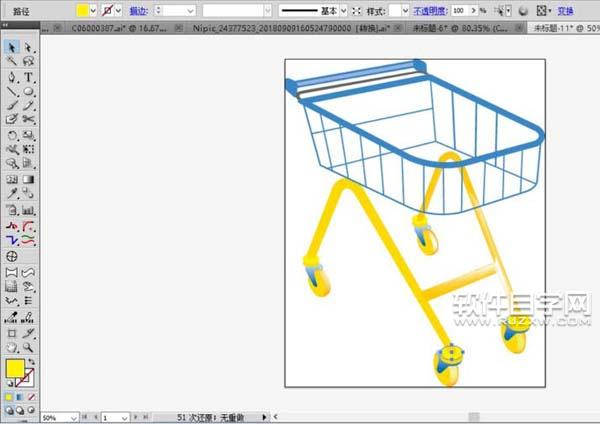Enable Draw Behind mode
The width and height of the screenshot is (600, 424).
coord(20,410)
